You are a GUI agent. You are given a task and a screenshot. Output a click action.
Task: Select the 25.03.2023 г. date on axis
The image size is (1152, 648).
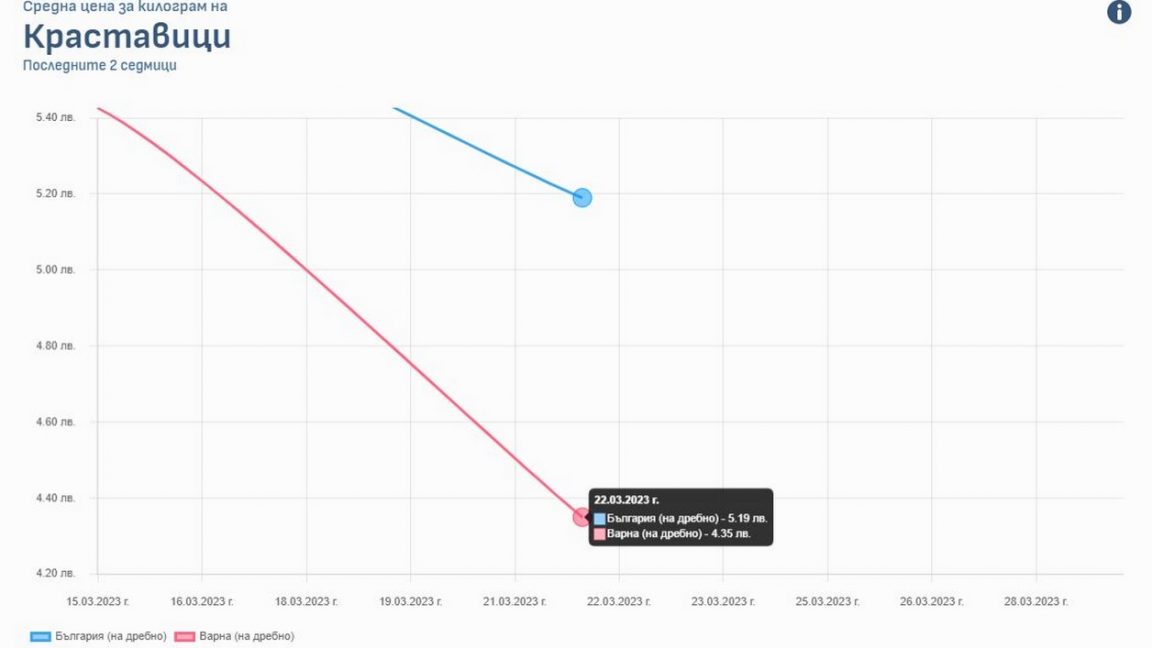[x=827, y=602]
